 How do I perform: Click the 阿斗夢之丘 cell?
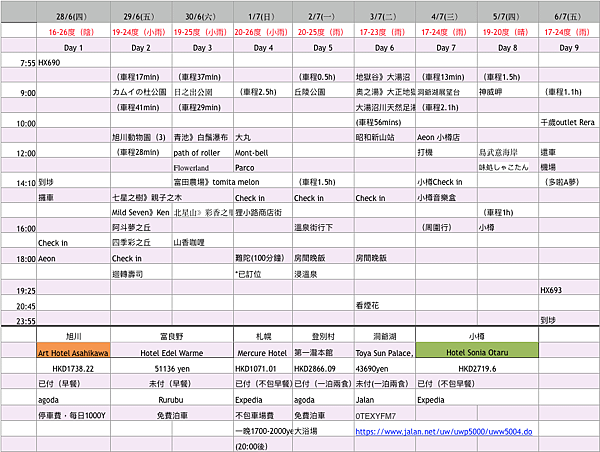(x=141, y=227)
